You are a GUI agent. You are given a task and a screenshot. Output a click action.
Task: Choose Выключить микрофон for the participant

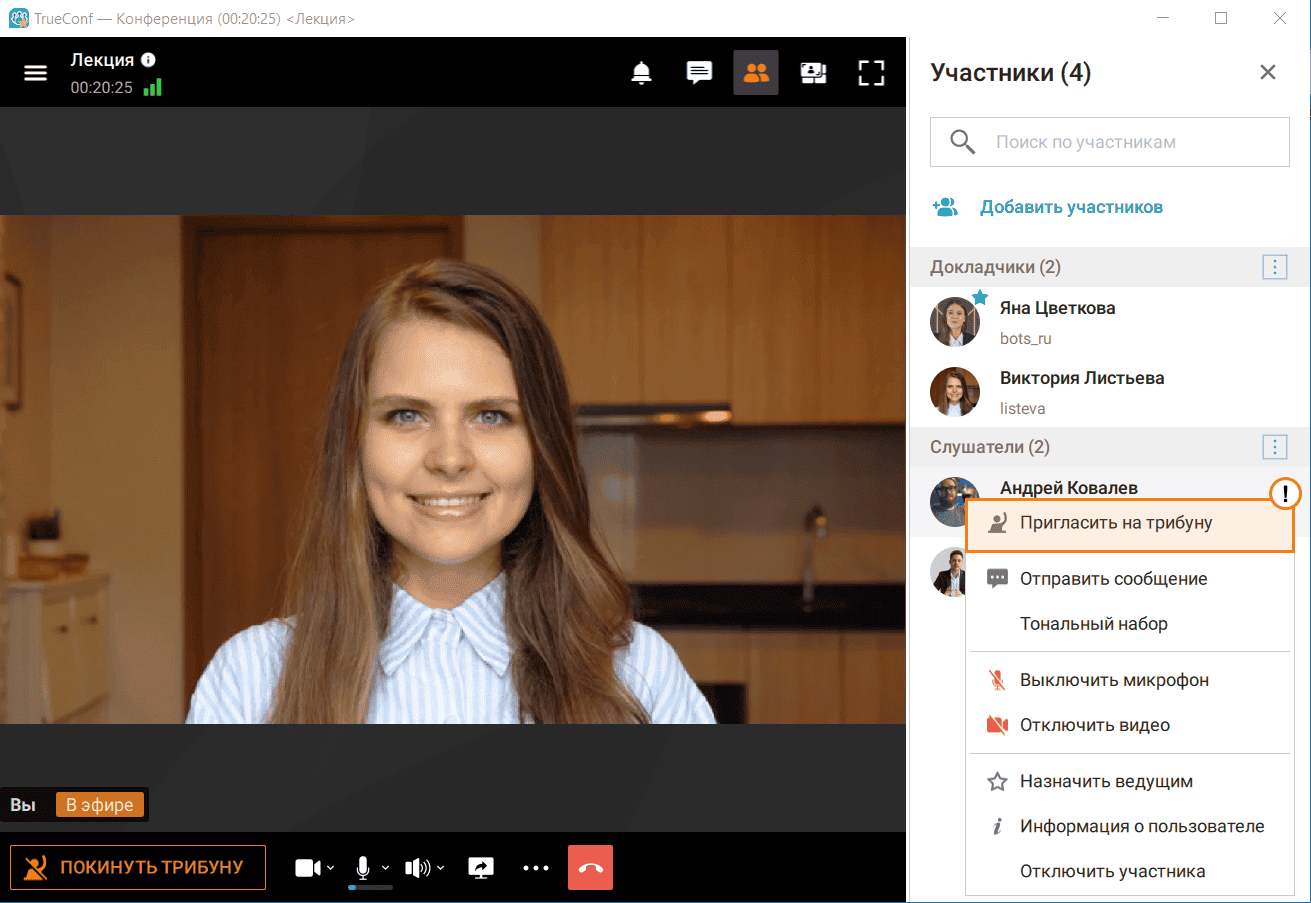pos(1130,680)
